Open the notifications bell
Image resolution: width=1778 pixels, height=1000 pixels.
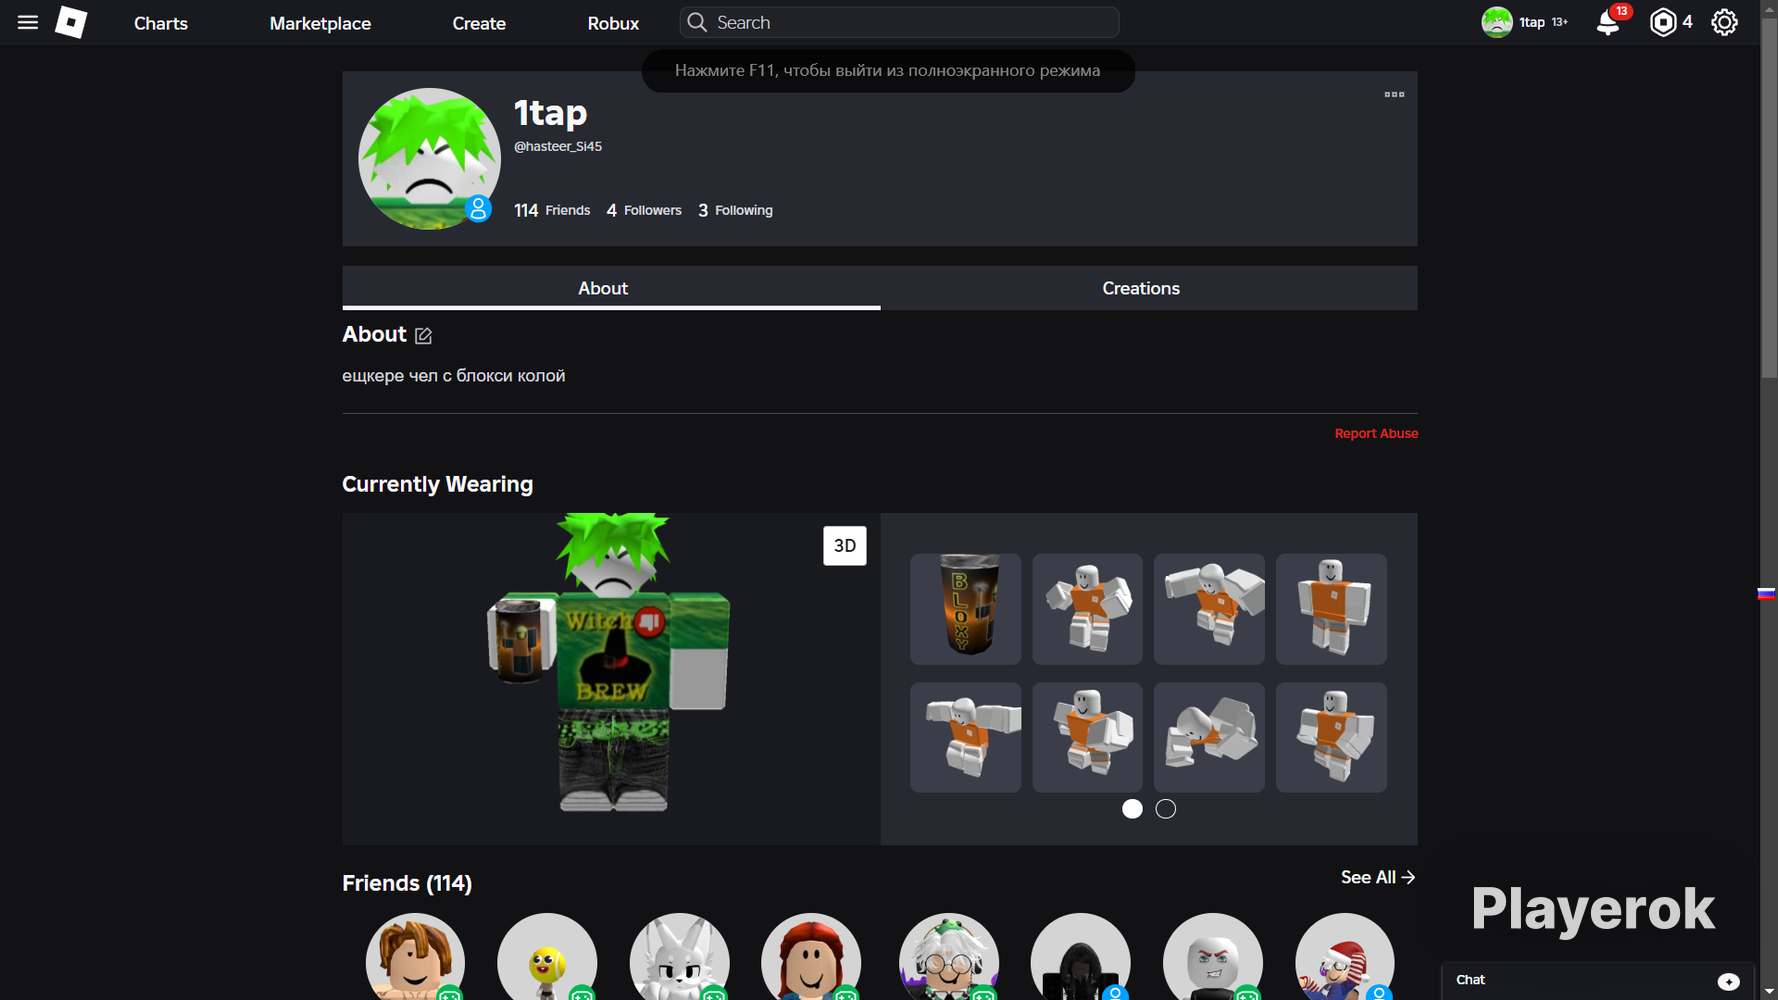pyautogui.click(x=1608, y=22)
